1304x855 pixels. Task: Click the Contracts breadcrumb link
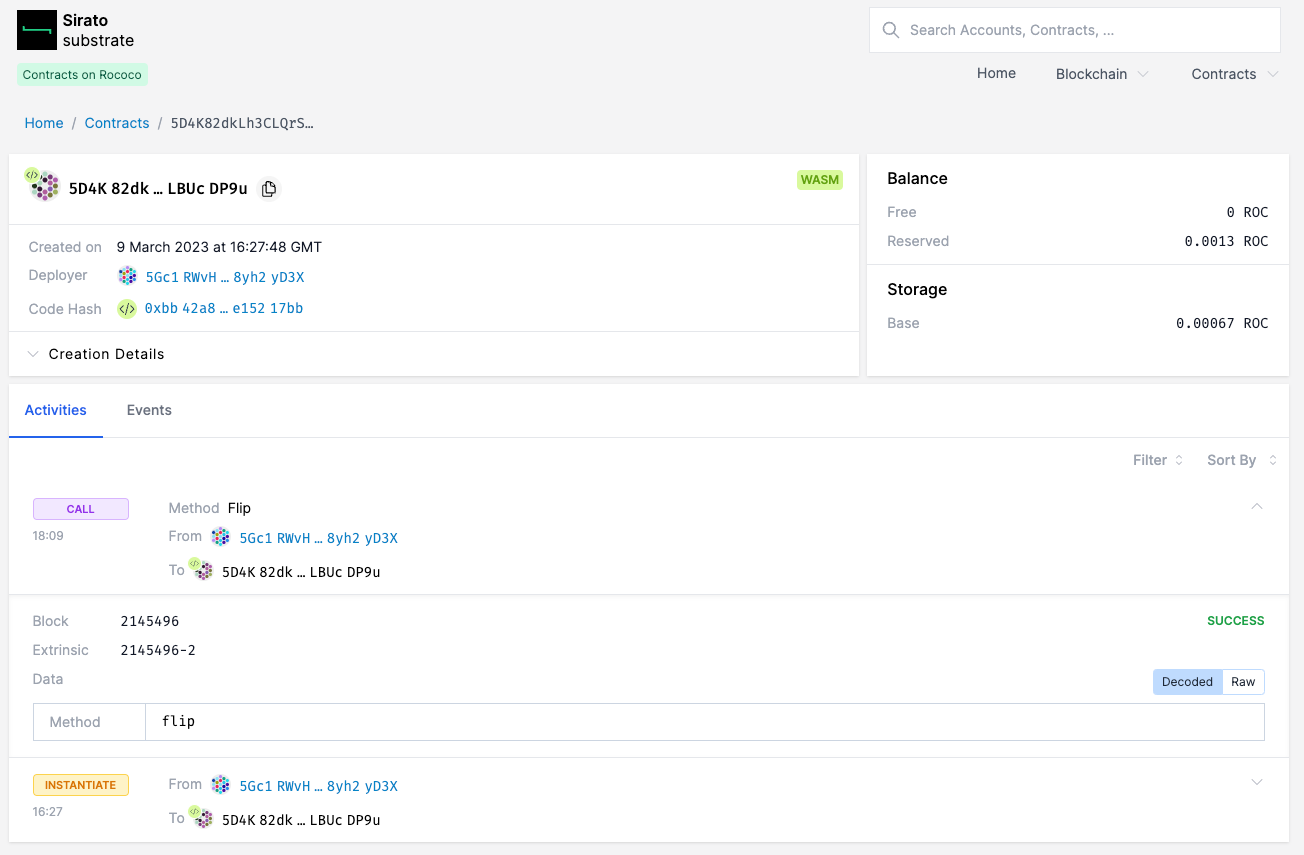click(117, 123)
